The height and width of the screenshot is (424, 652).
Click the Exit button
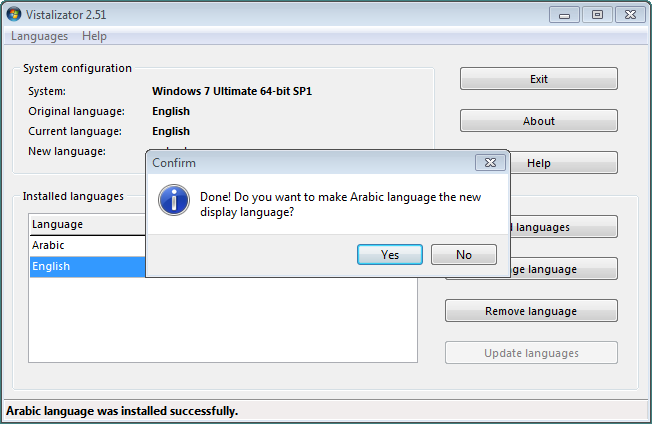538,79
